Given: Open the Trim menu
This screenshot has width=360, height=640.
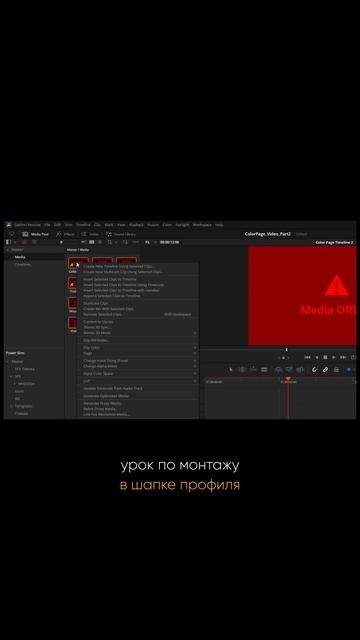Looking at the screenshot, I should tap(68, 225).
